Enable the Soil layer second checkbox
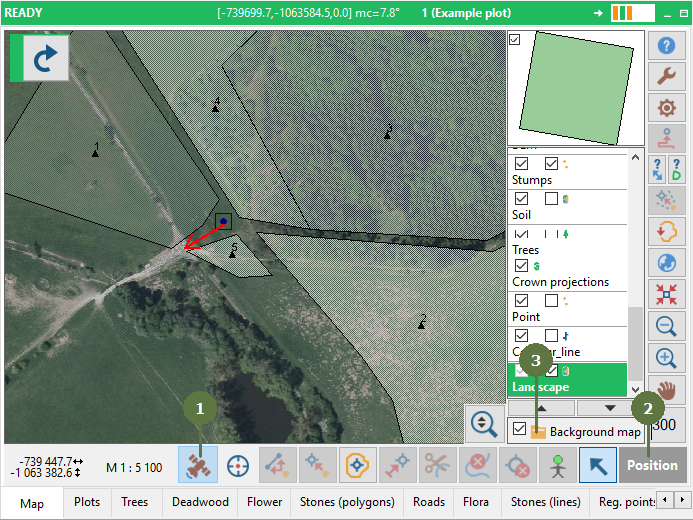The height and width of the screenshot is (520, 693). [x=551, y=199]
